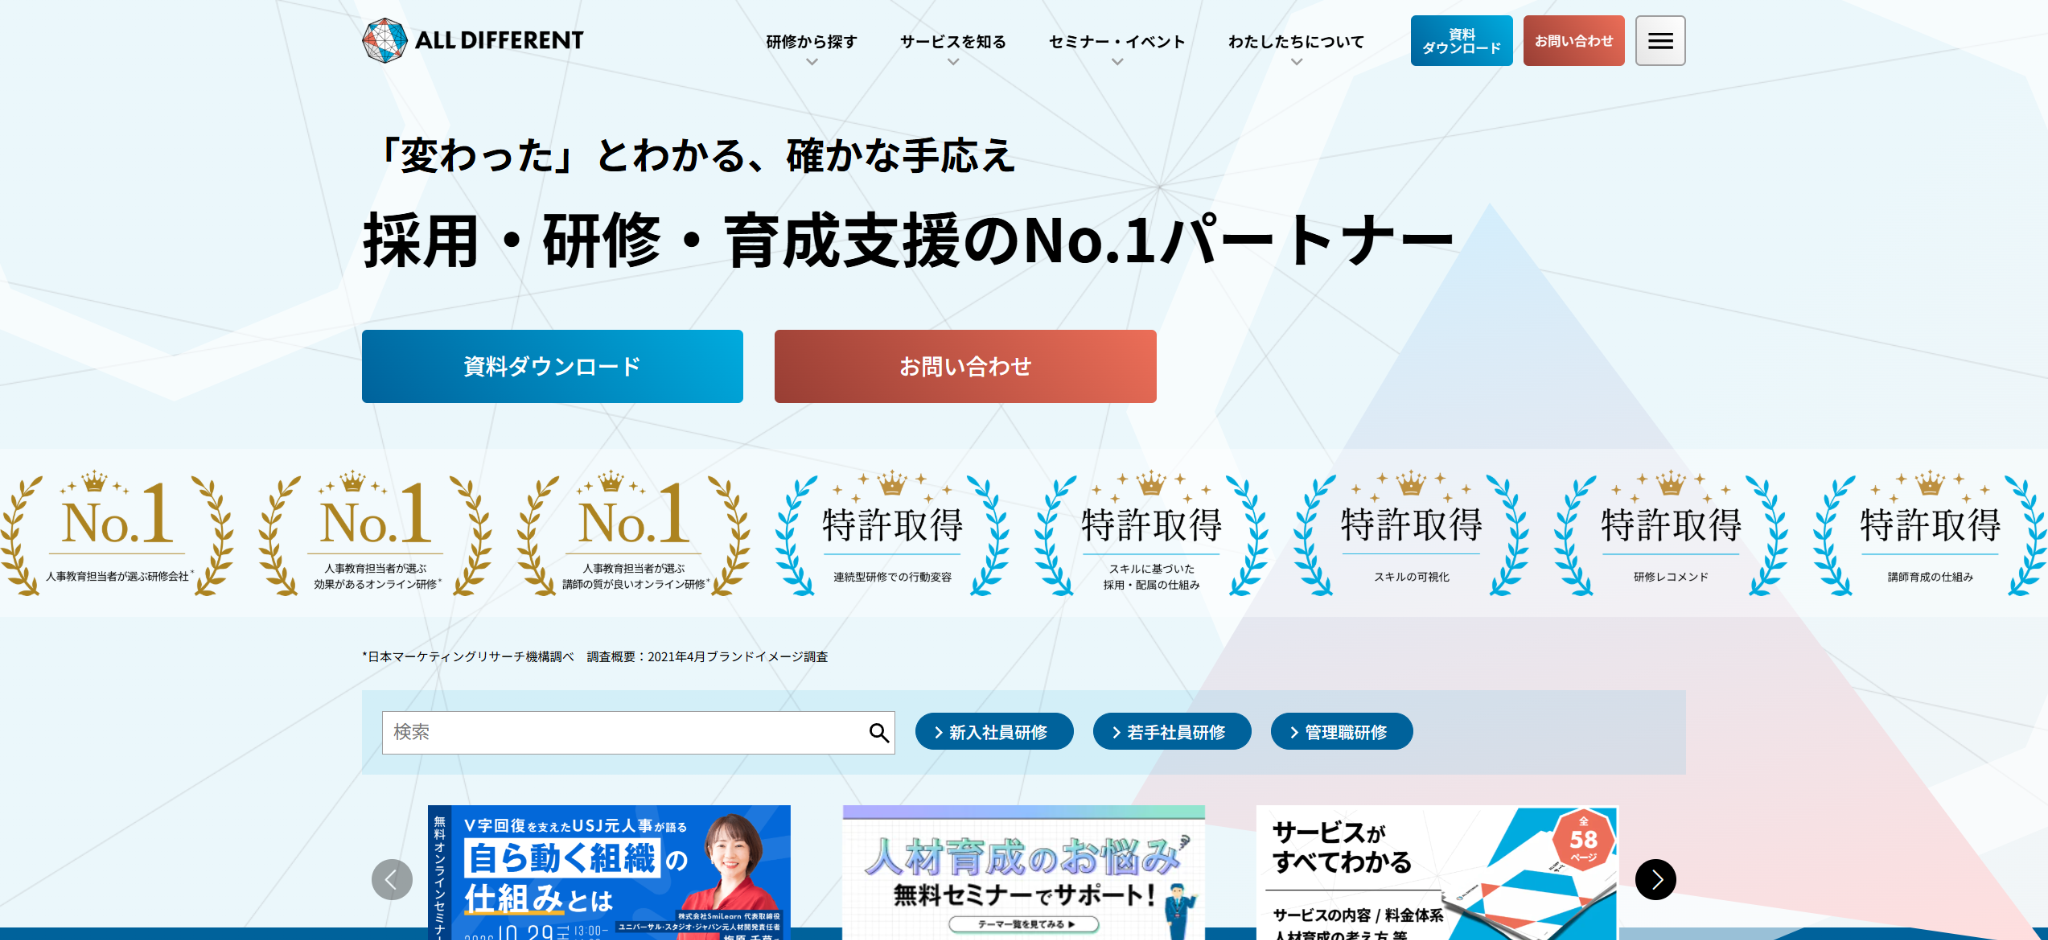Open the hamburger menu
Viewport: 2048px width, 940px height.
1660,41
